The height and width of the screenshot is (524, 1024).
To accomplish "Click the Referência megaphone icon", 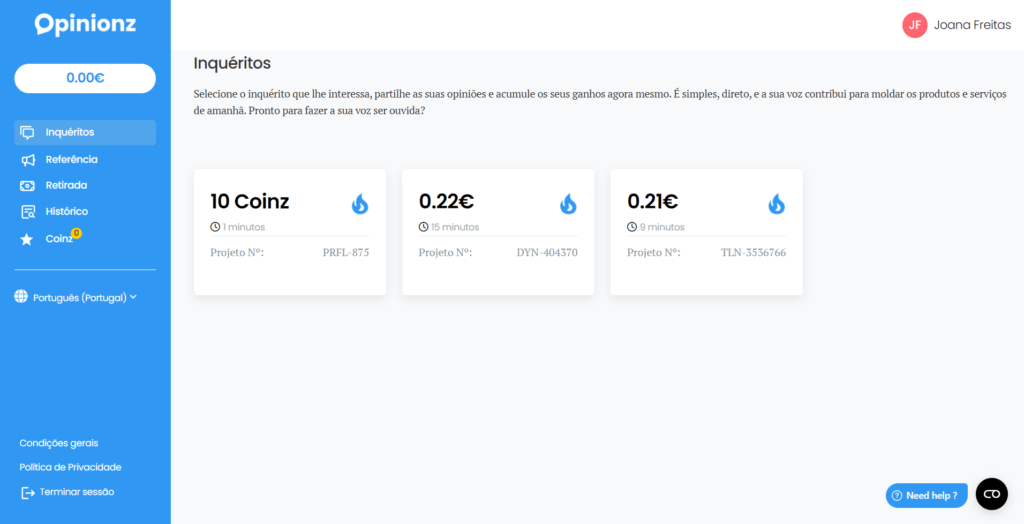I will click(27, 160).
